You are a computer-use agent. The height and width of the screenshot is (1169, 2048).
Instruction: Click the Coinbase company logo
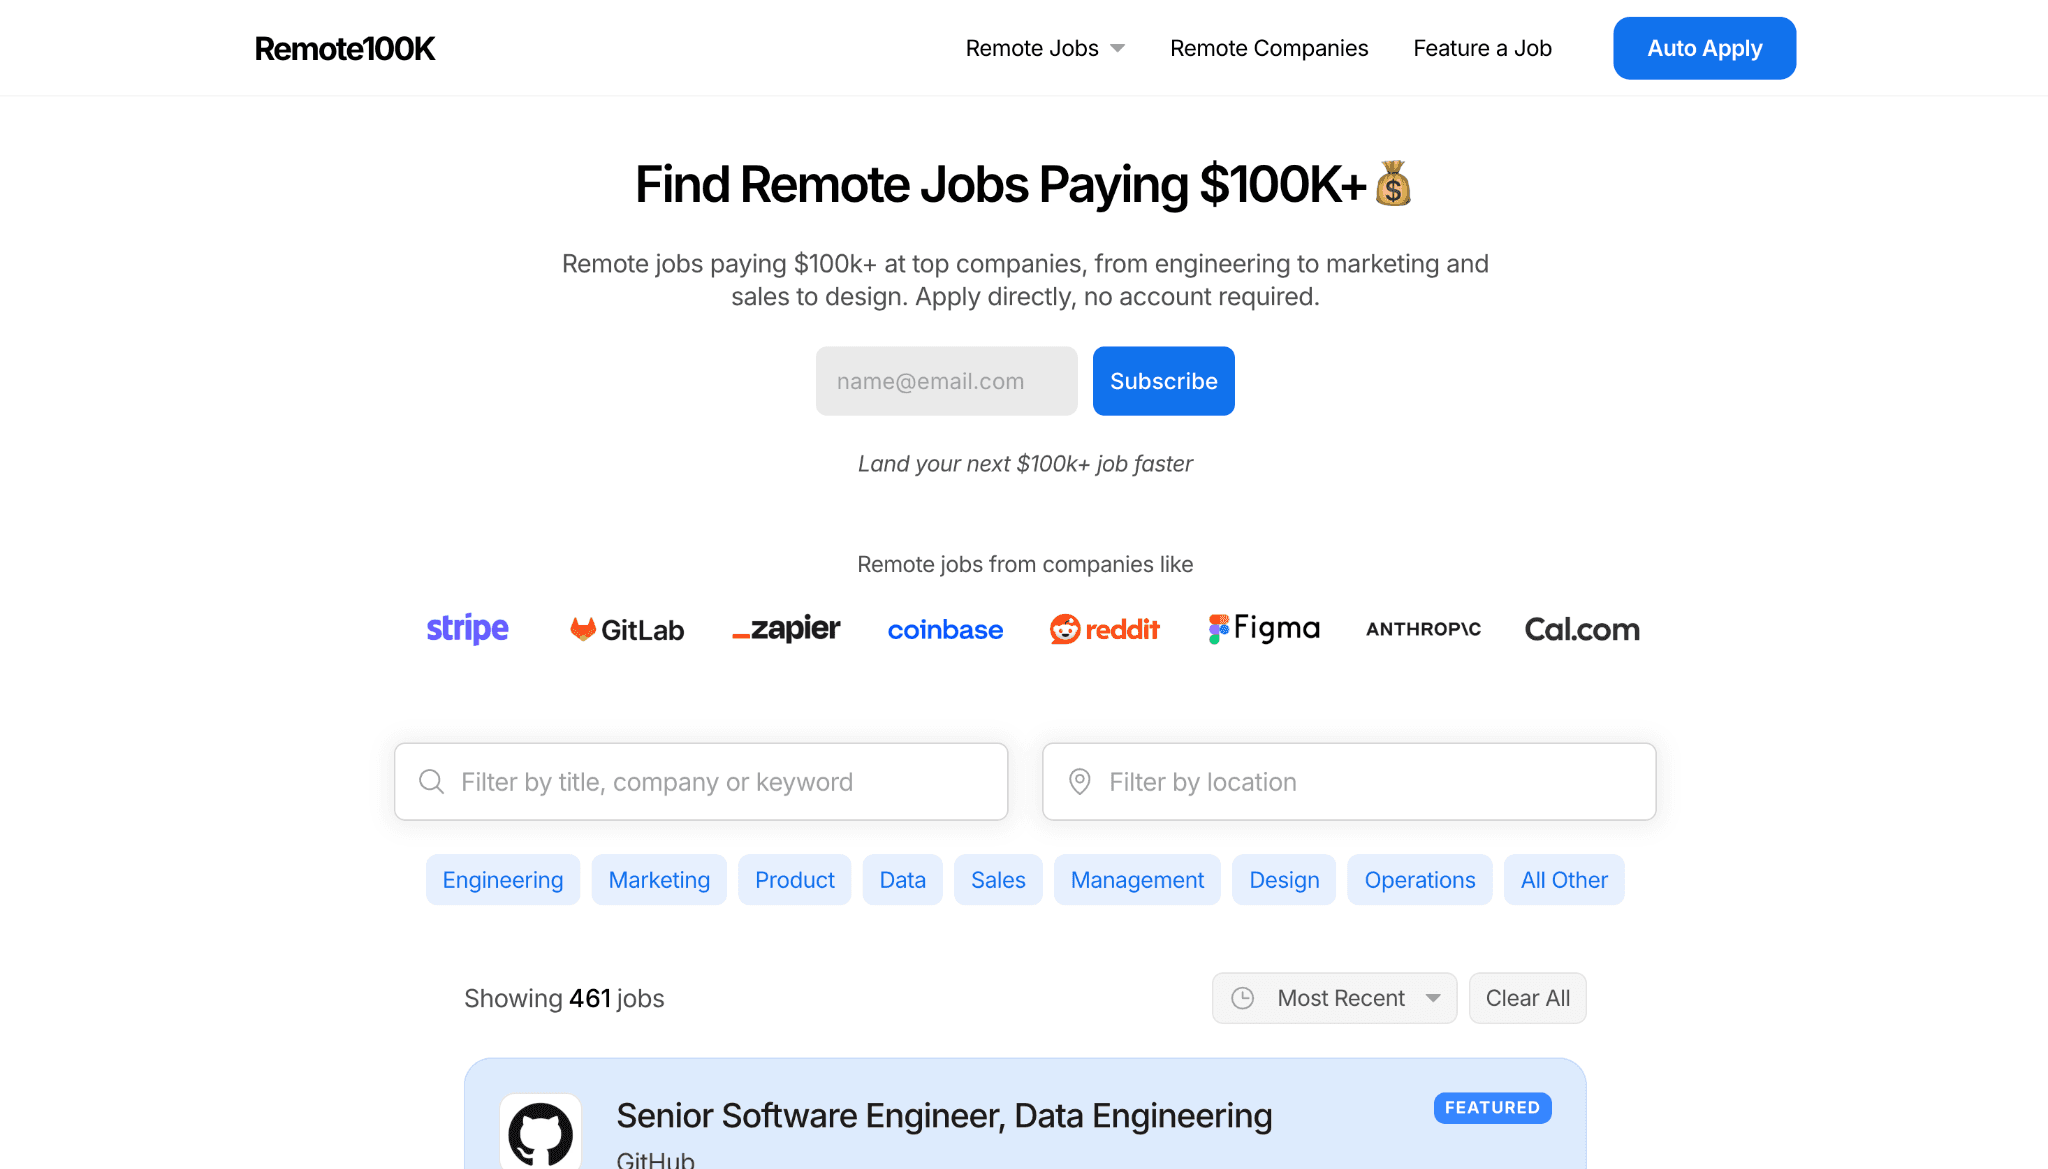[945, 629]
